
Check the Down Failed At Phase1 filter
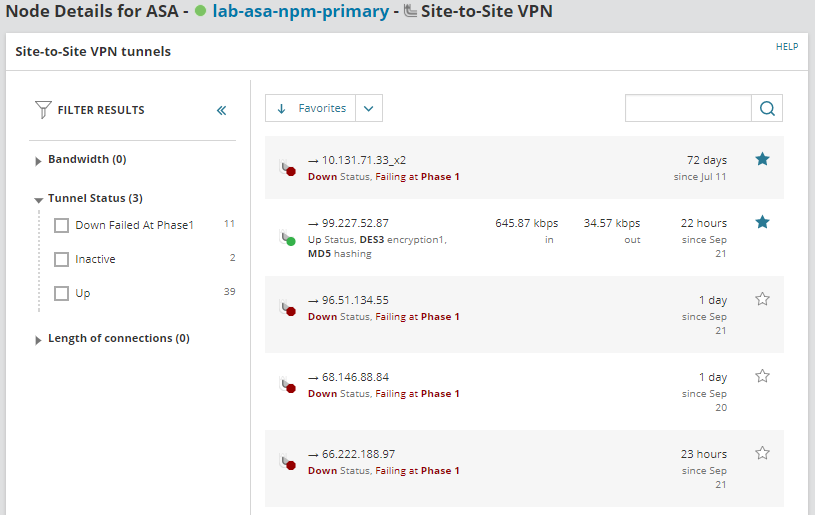(x=61, y=225)
